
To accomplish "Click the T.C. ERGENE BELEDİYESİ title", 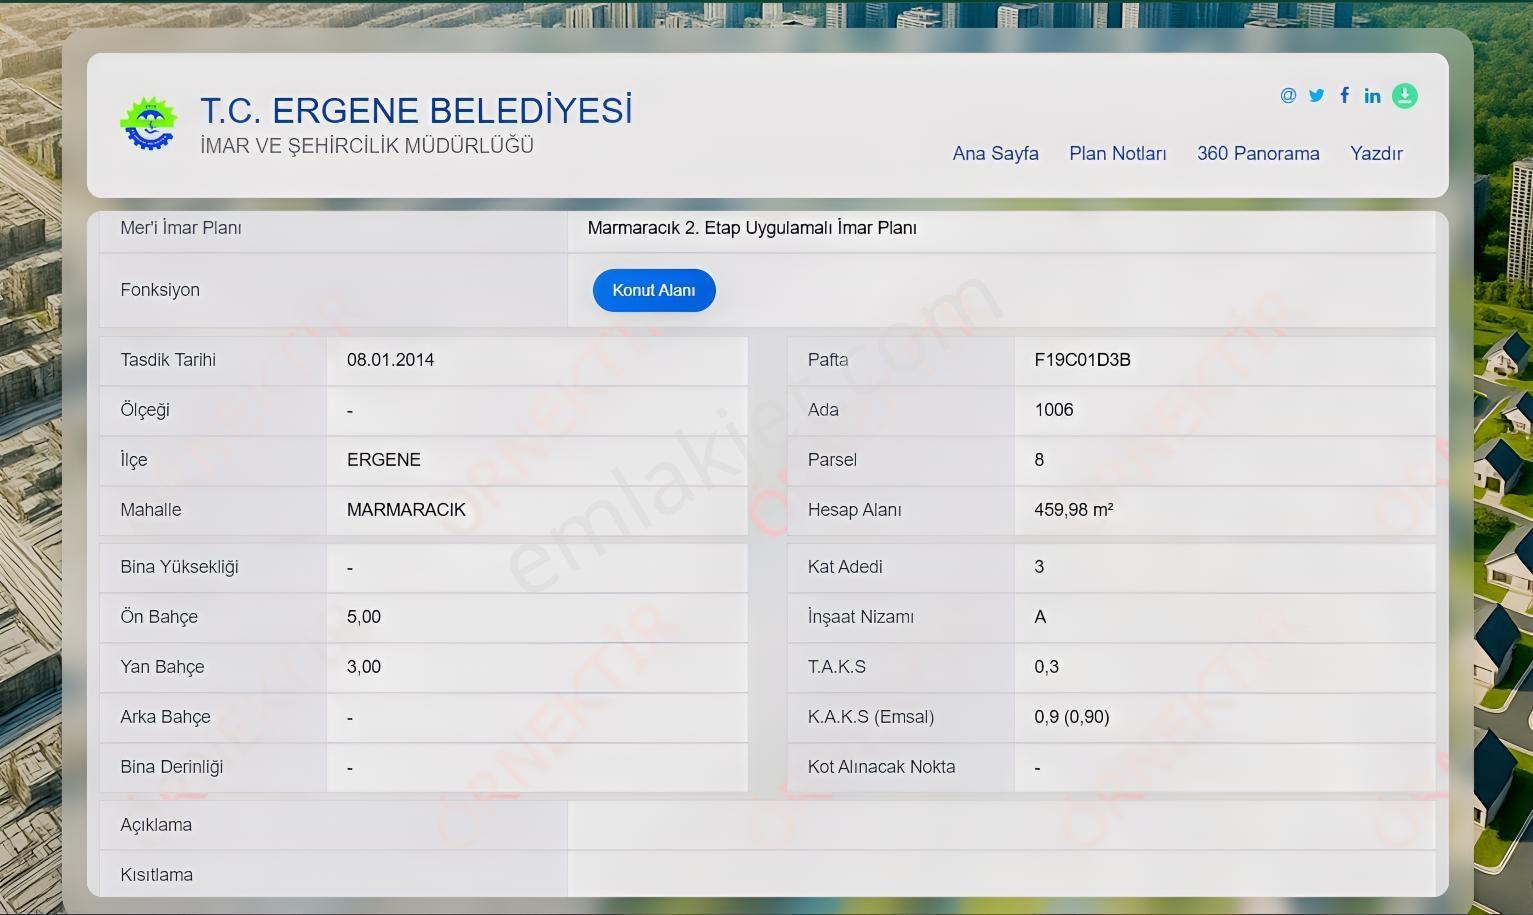I will point(416,110).
